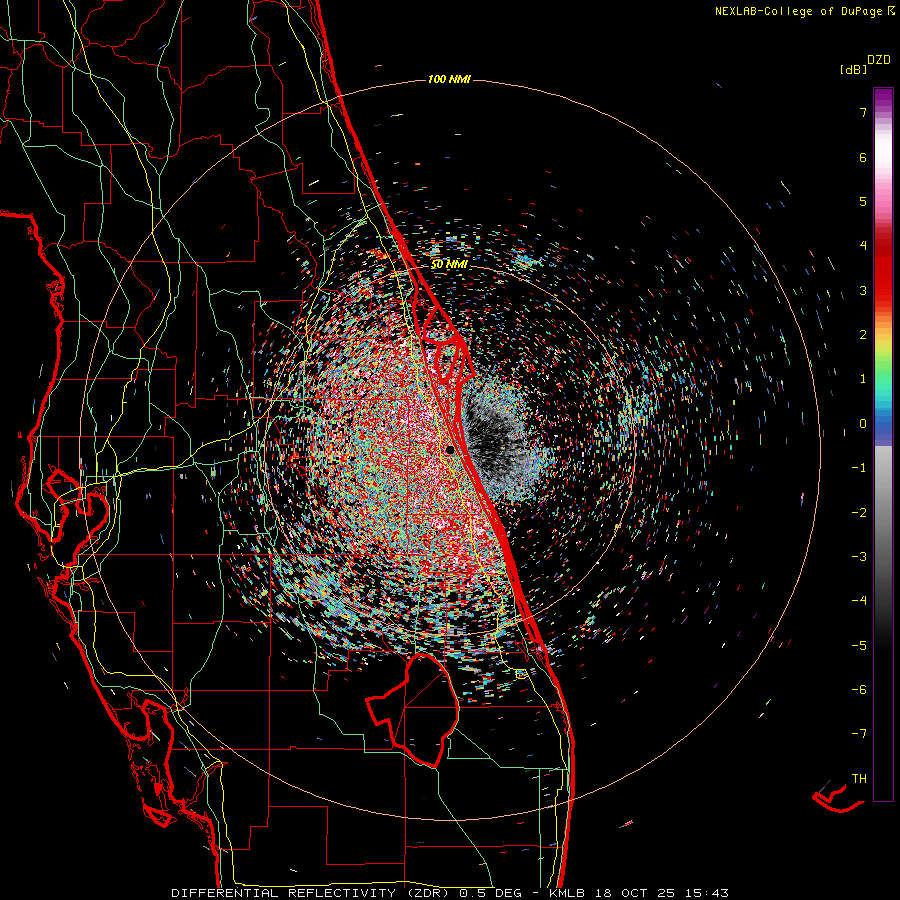Click the -7 value on color scale

[859, 734]
